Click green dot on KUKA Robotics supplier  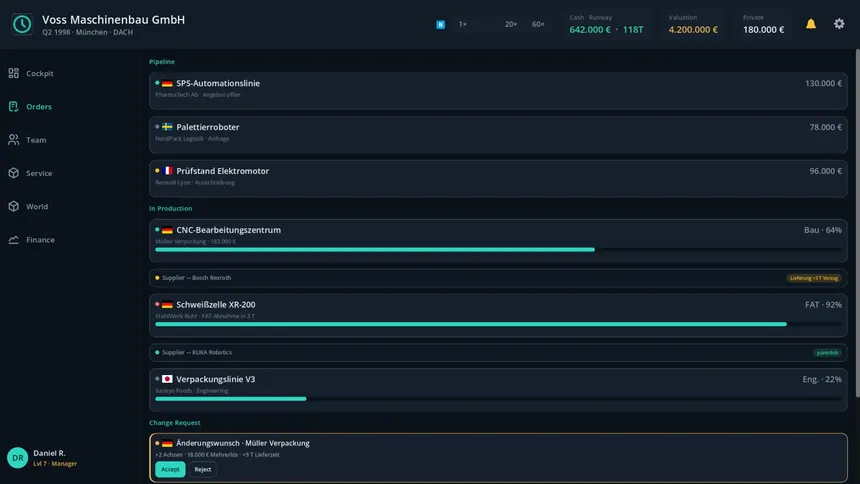[x=157, y=352]
